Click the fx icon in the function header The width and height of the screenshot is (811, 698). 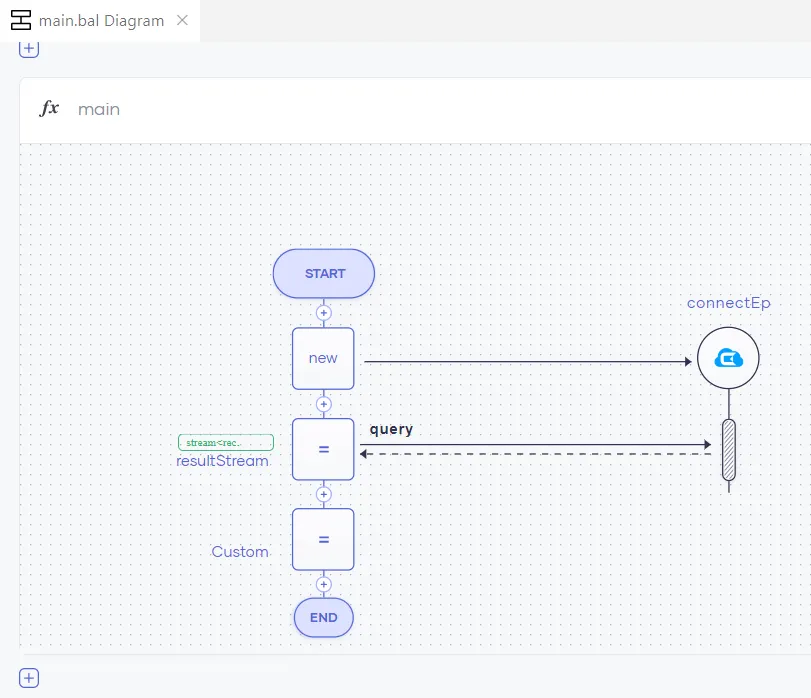pos(49,110)
